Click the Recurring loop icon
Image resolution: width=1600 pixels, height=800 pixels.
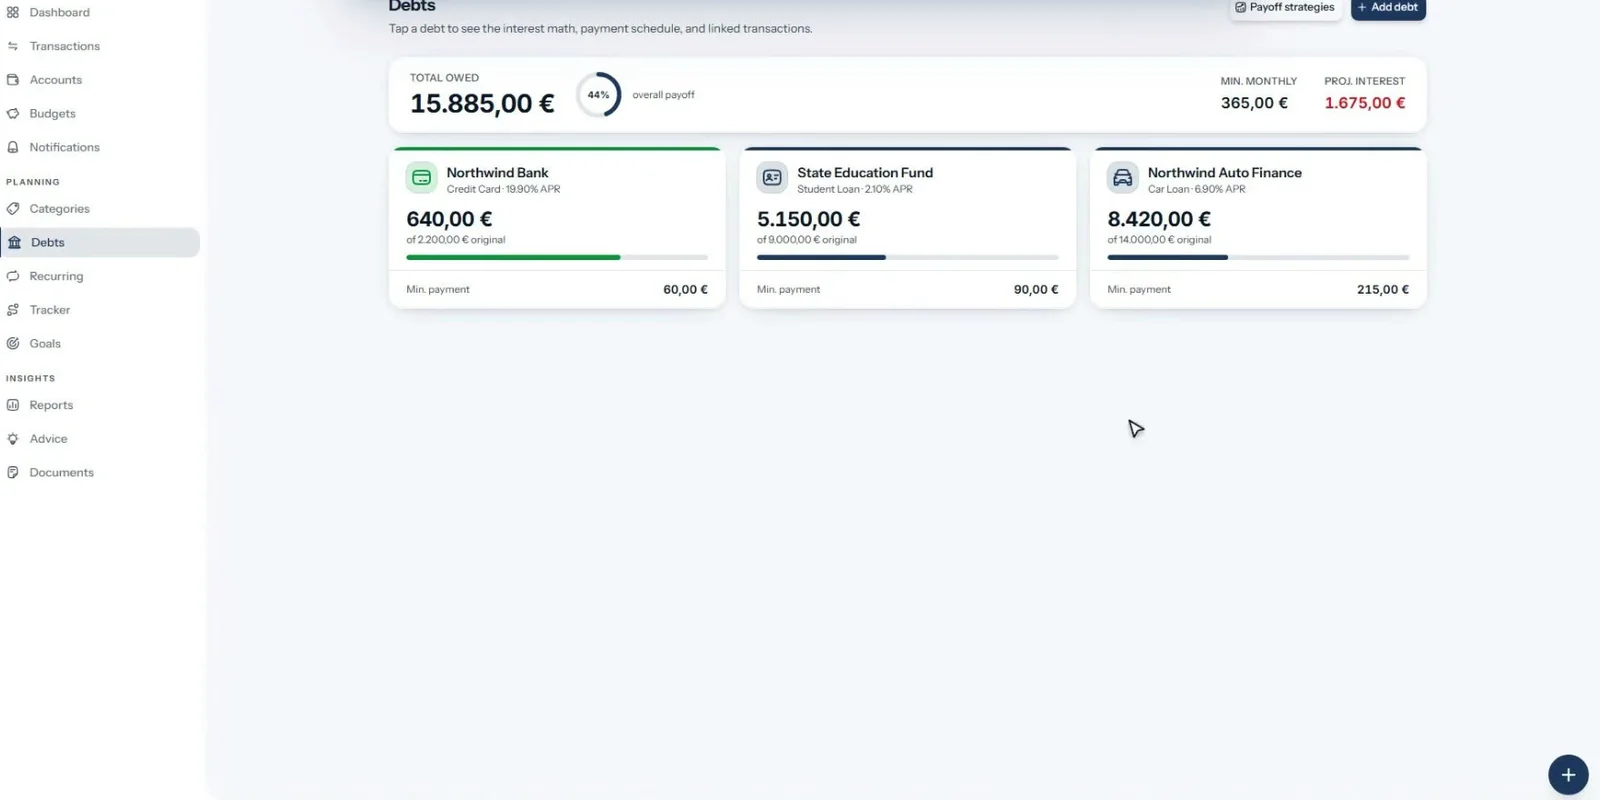click(x=13, y=276)
